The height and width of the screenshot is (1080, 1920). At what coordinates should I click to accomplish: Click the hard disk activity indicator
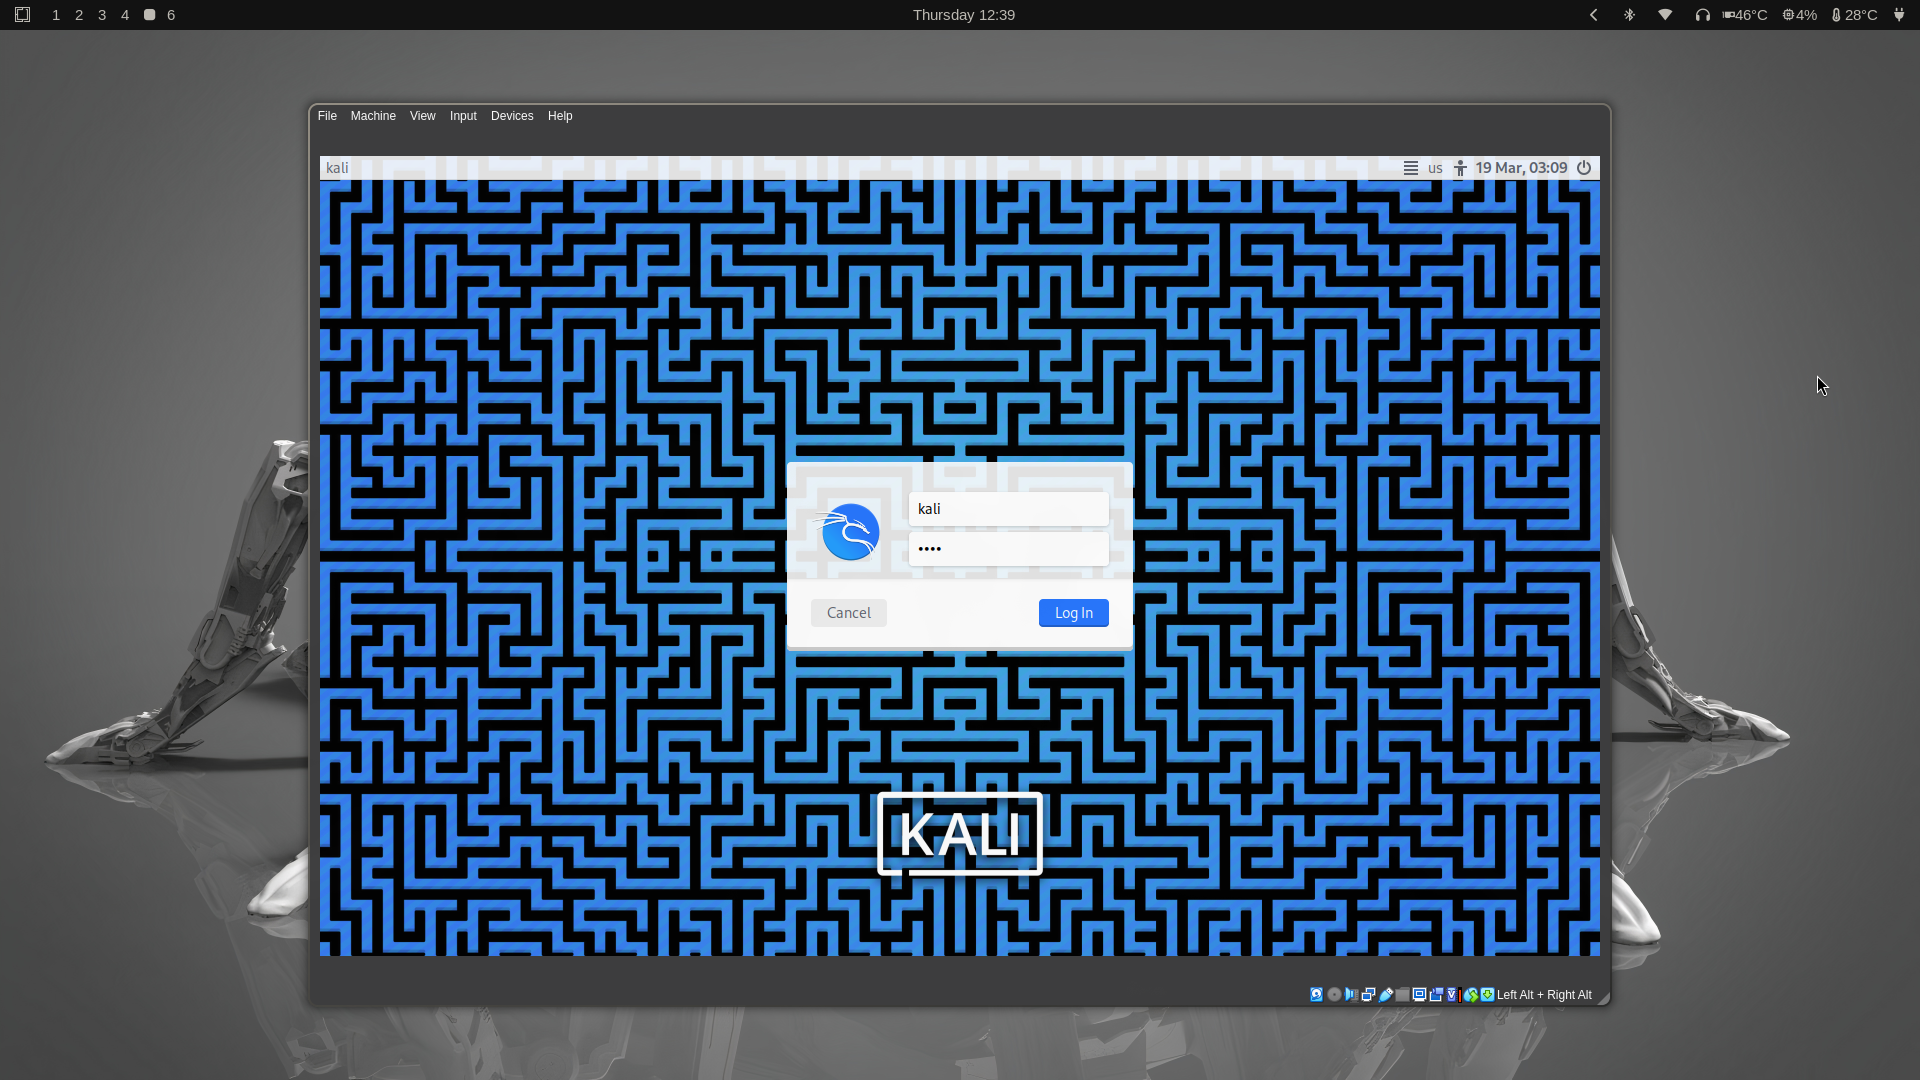tap(1317, 994)
